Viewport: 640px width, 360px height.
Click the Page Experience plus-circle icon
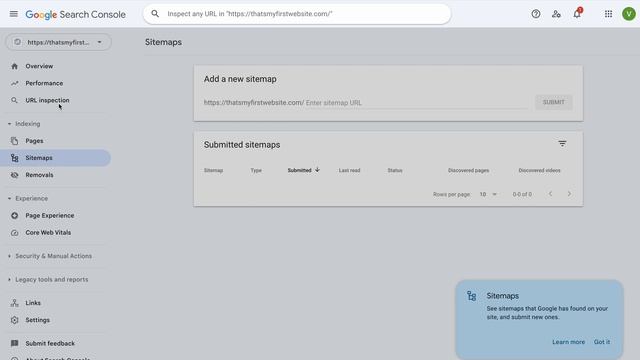click(15, 216)
